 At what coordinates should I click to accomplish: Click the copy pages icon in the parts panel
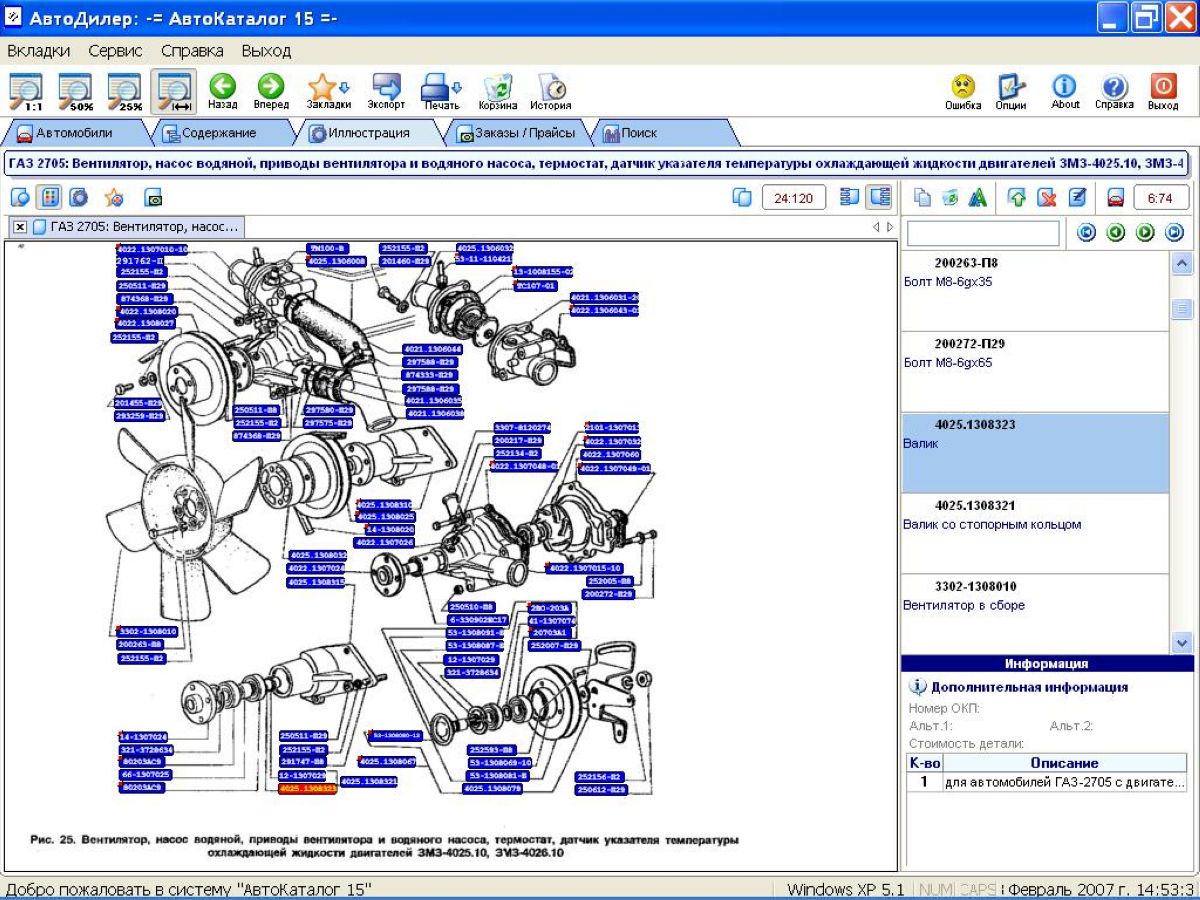[923, 197]
